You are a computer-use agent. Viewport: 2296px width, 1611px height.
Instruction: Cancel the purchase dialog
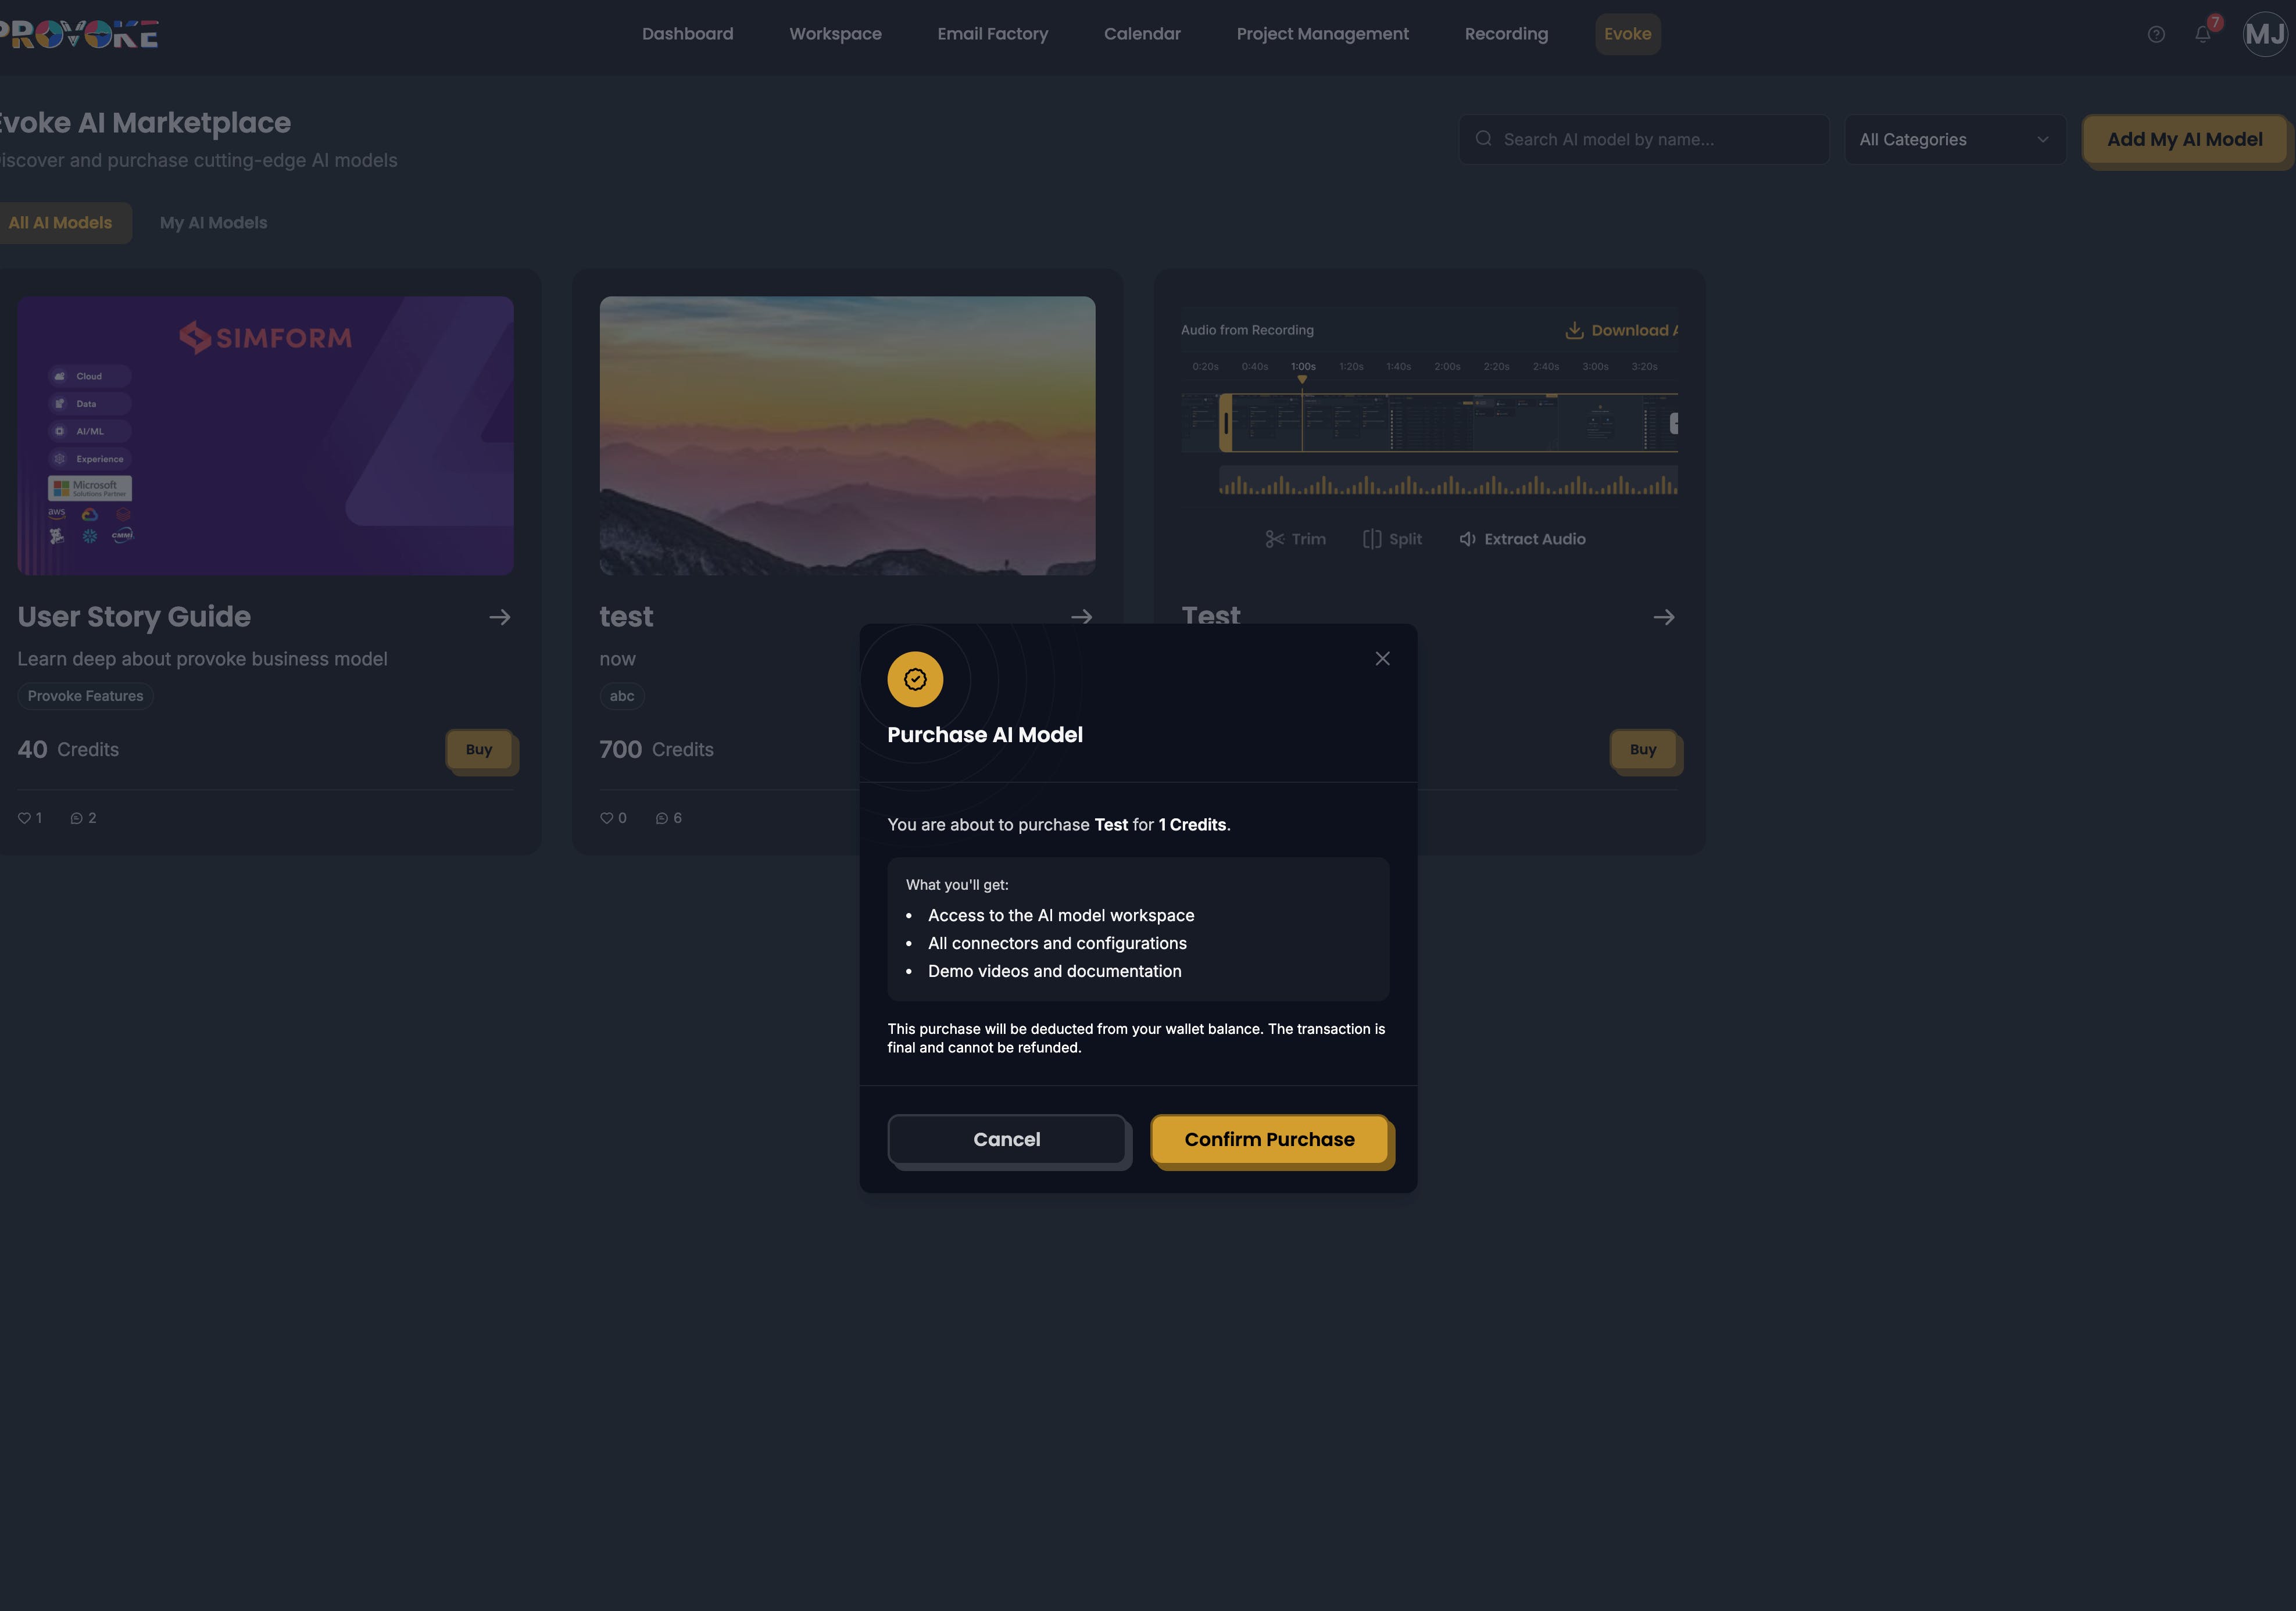pos(1006,1139)
